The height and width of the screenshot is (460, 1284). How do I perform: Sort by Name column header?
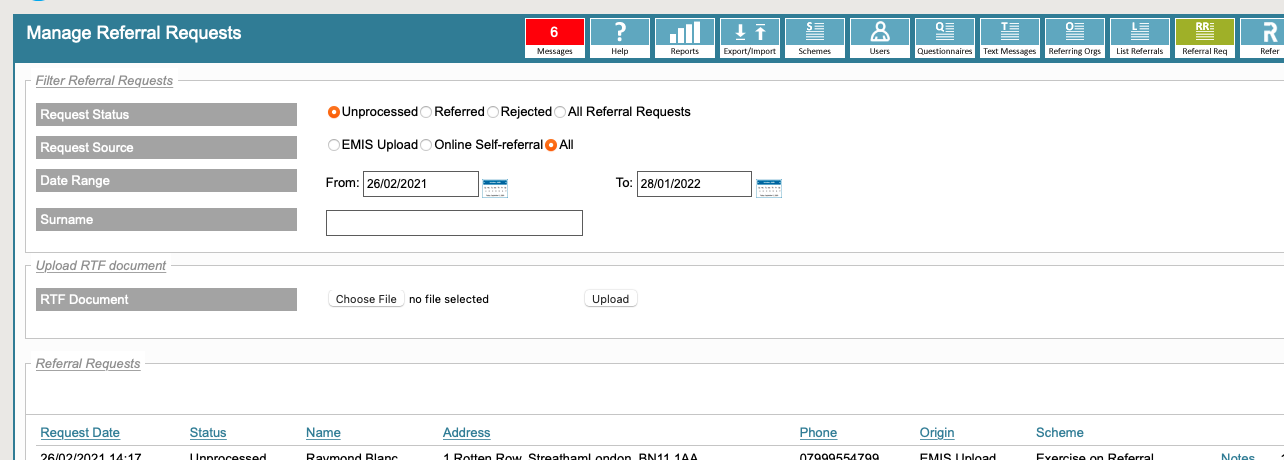click(x=323, y=433)
